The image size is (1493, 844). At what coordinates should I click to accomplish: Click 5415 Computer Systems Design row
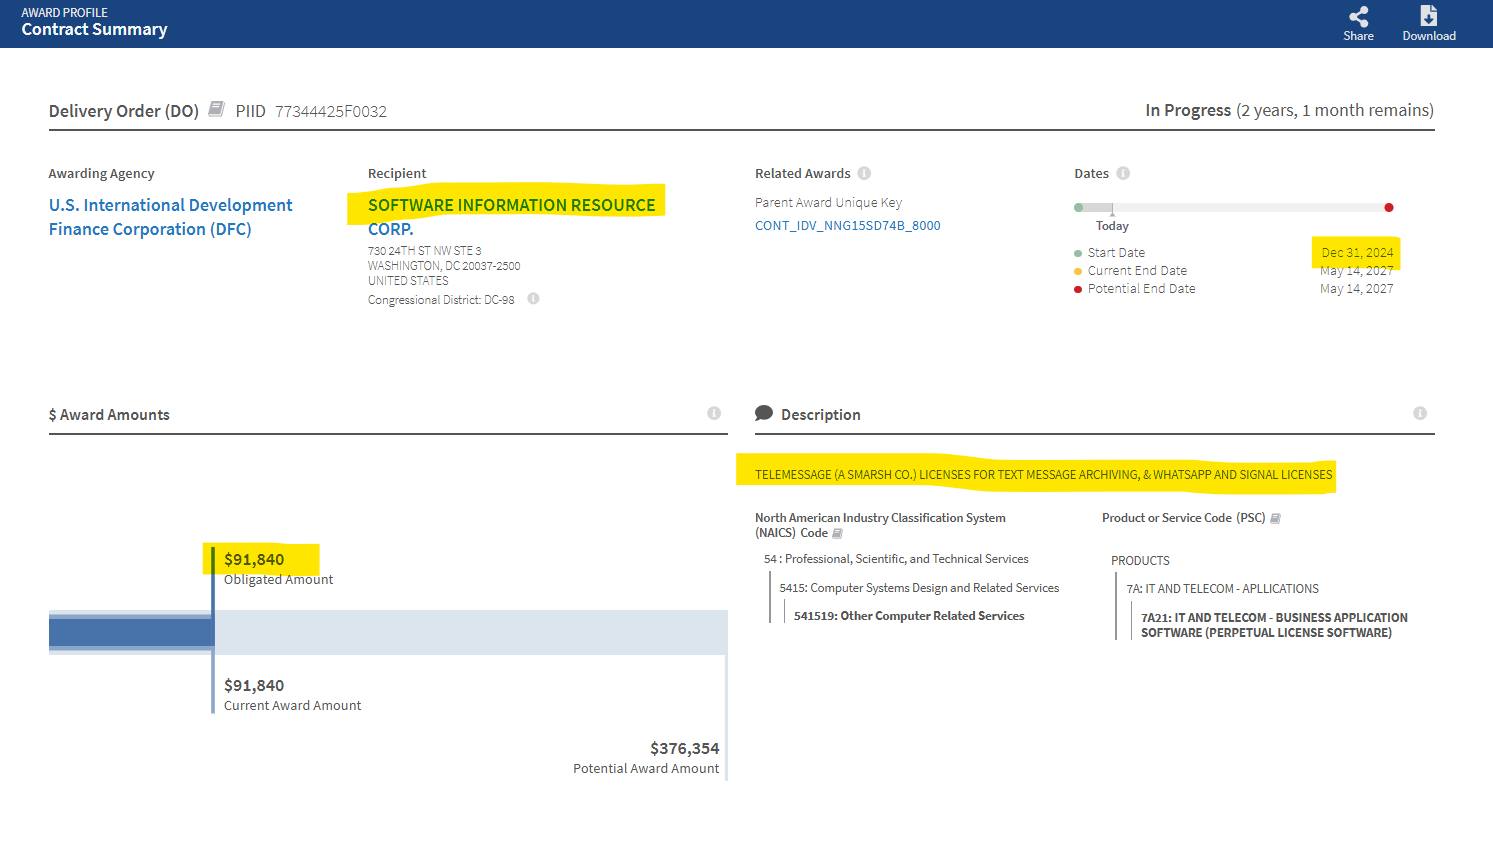click(x=919, y=588)
